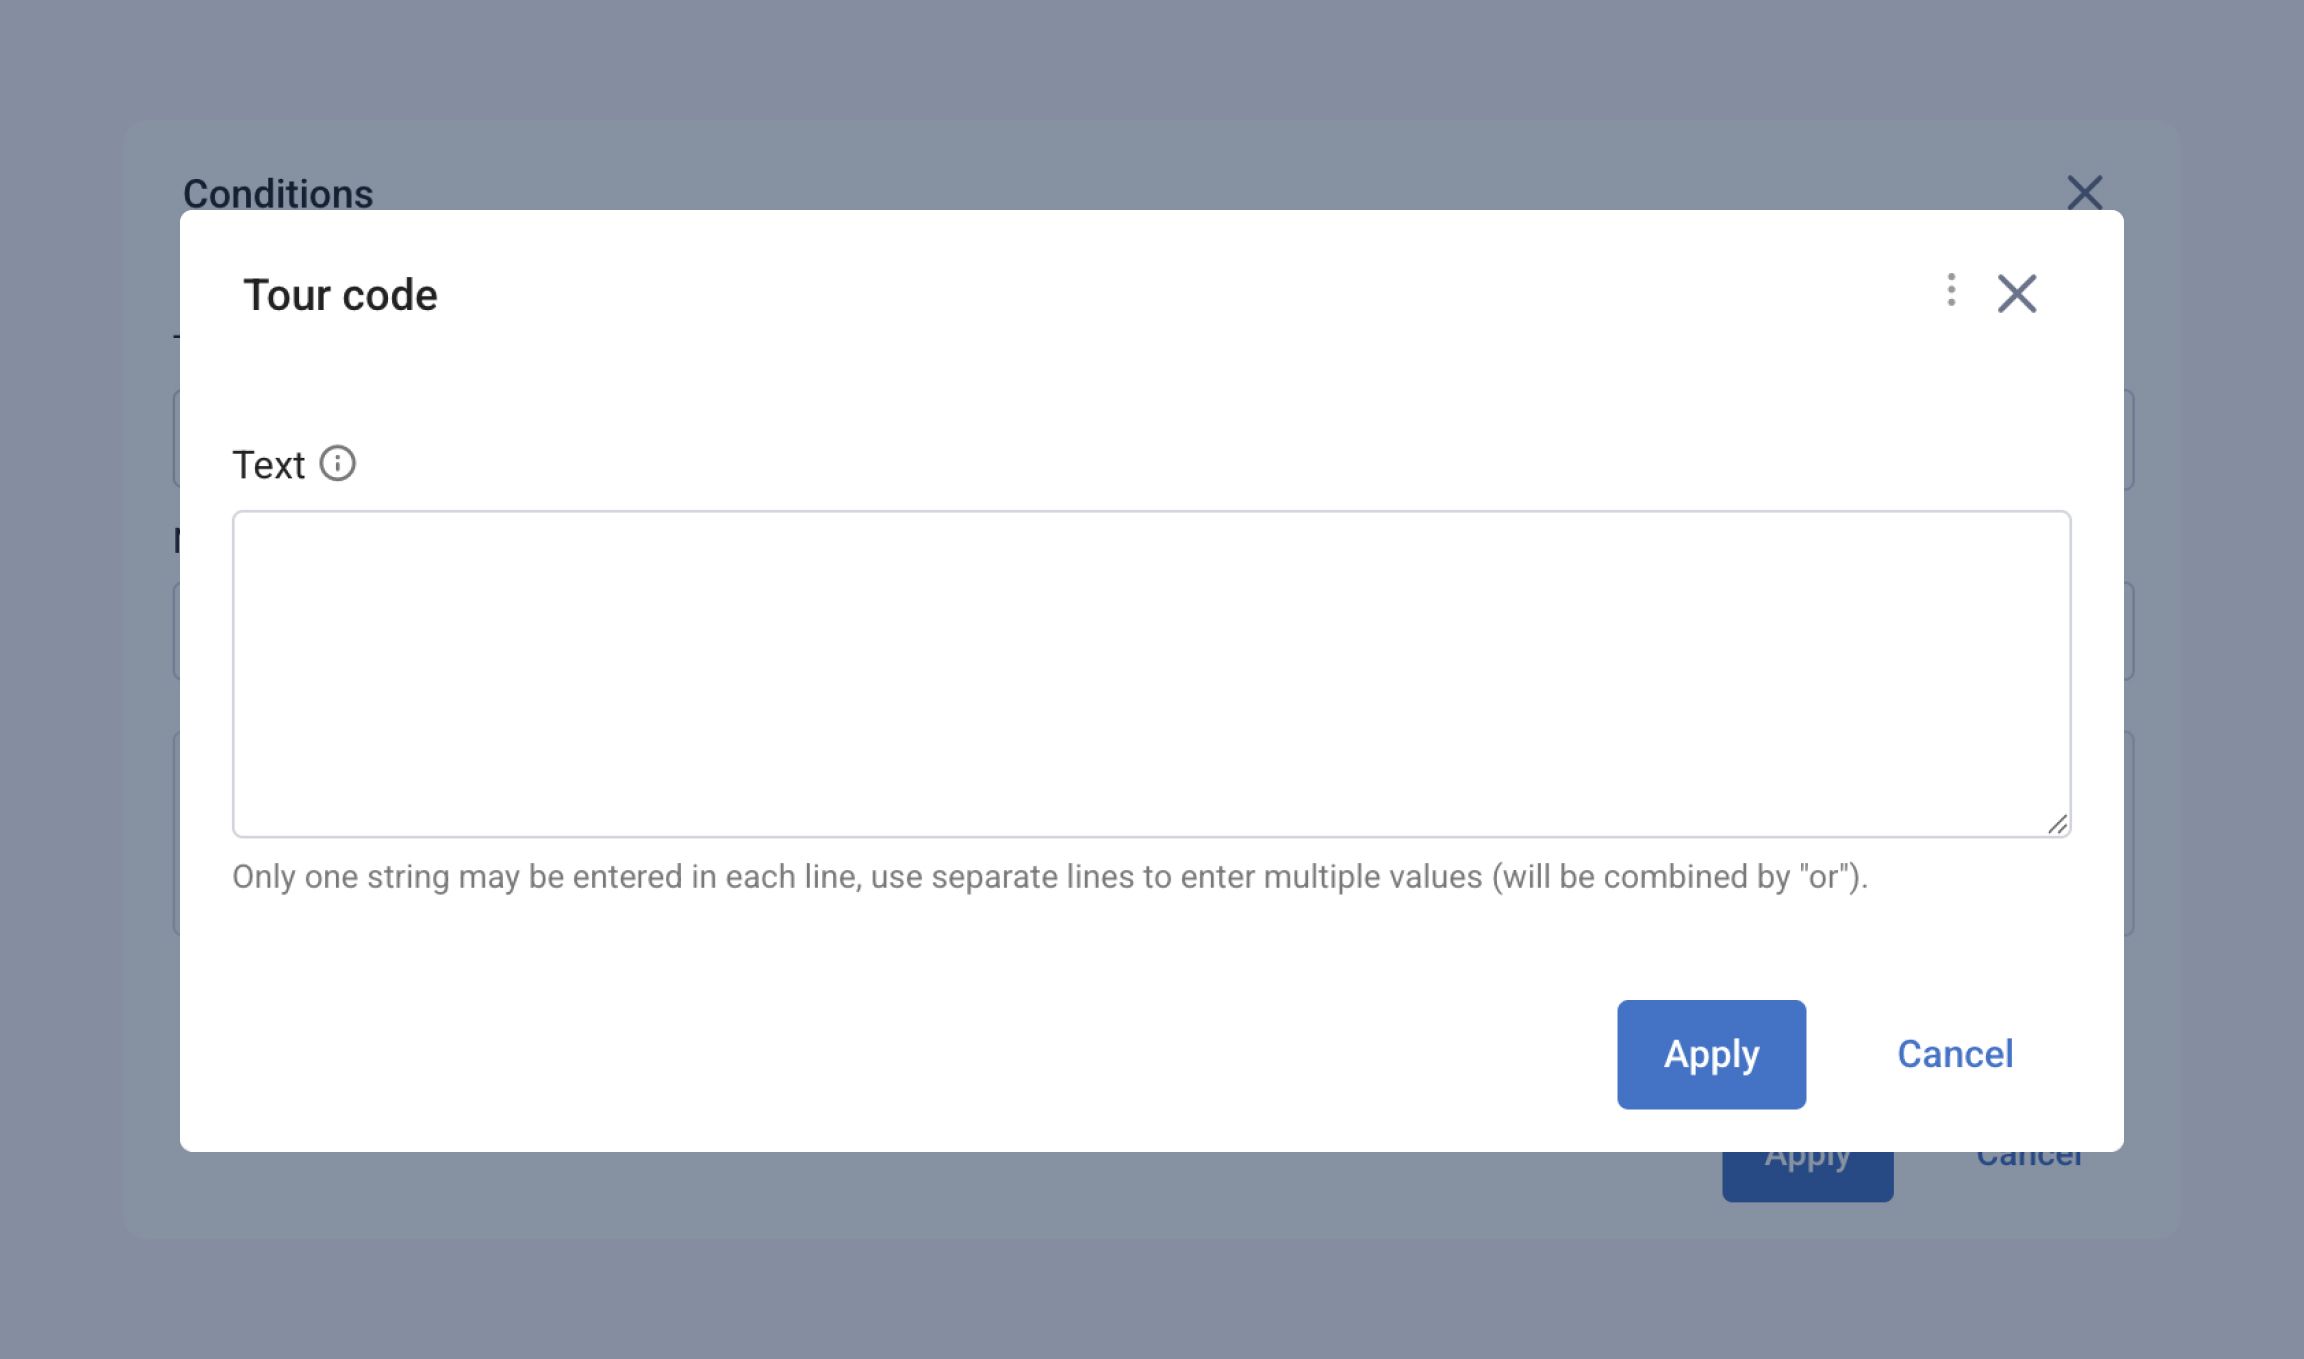Focus the Text multiline input field
The width and height of the screenshot is (2304, 1359).
click(1150, 673)
